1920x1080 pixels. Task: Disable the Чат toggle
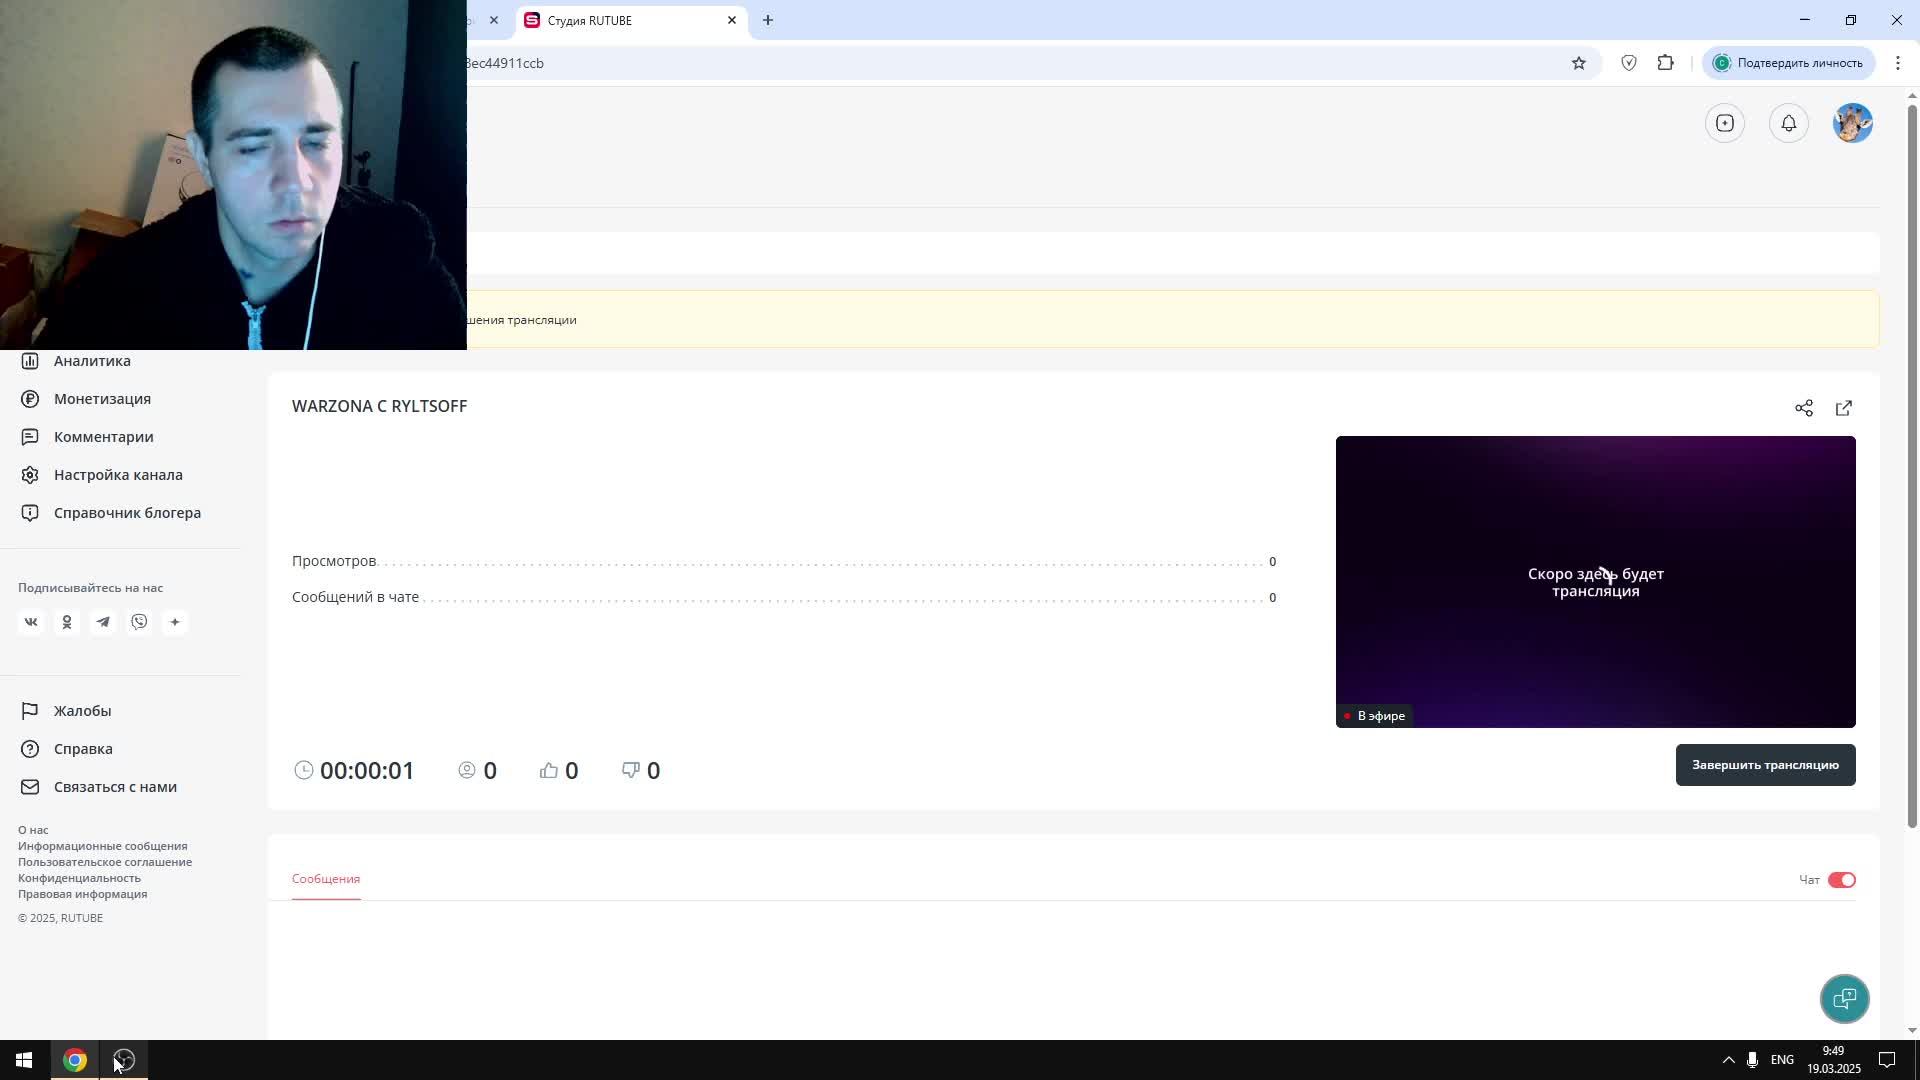click(1841, 880)
